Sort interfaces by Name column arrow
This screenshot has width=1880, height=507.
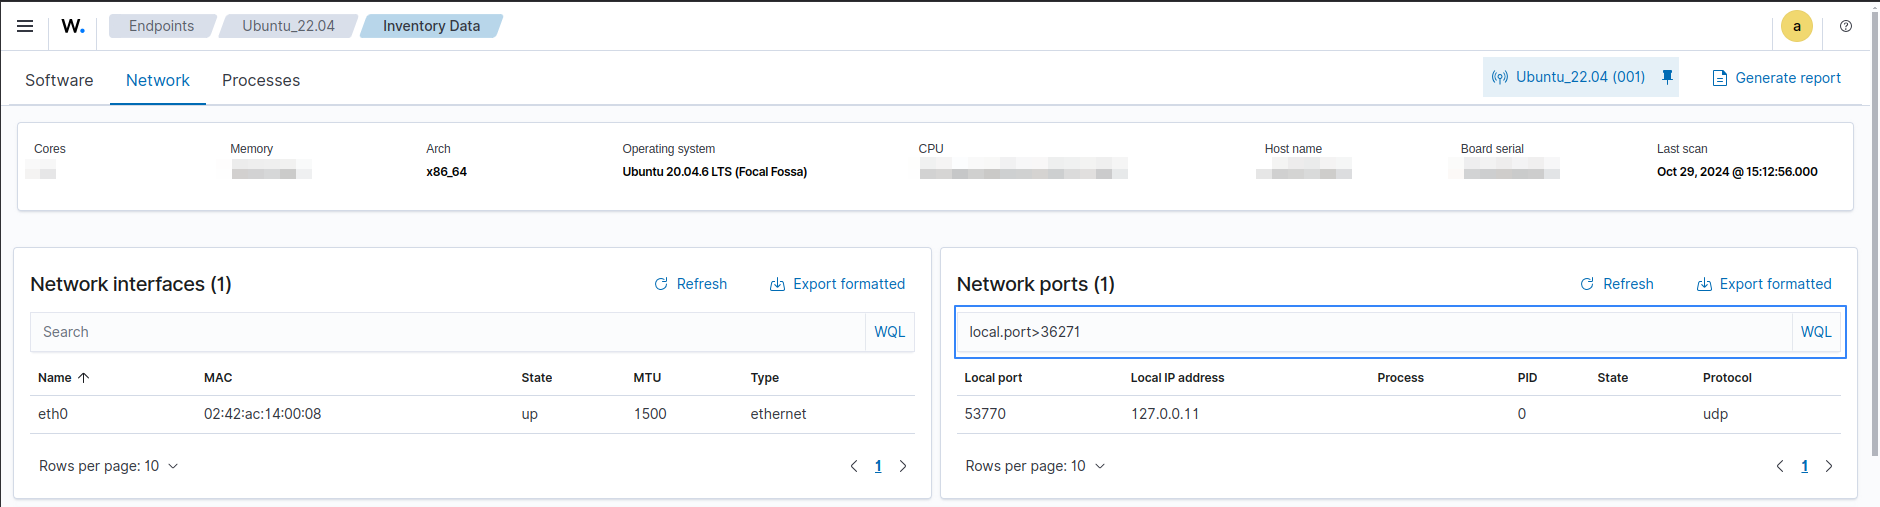[x=84, y=378]
